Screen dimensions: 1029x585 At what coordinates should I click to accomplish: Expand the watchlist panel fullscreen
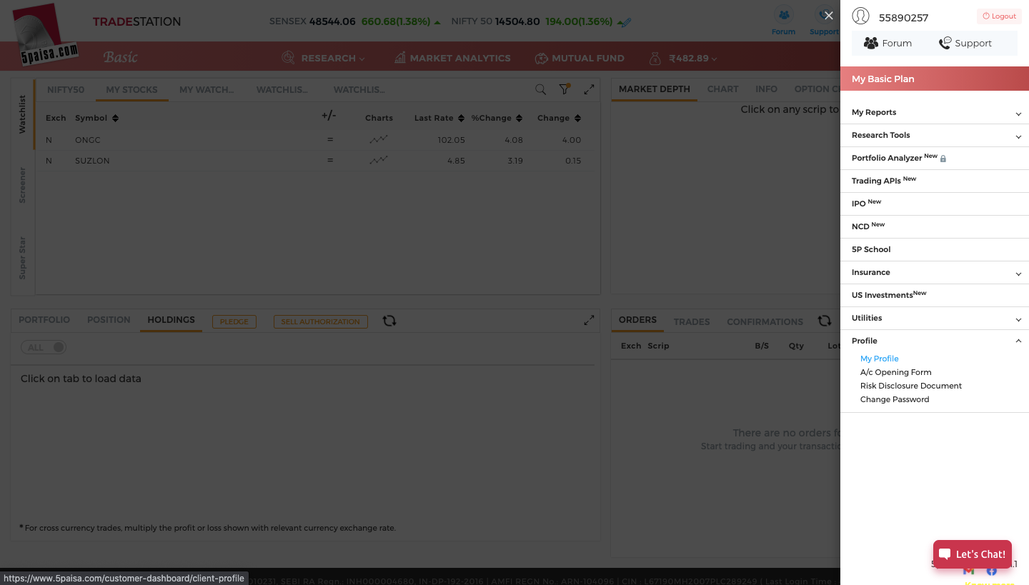[x=589, y=89]
